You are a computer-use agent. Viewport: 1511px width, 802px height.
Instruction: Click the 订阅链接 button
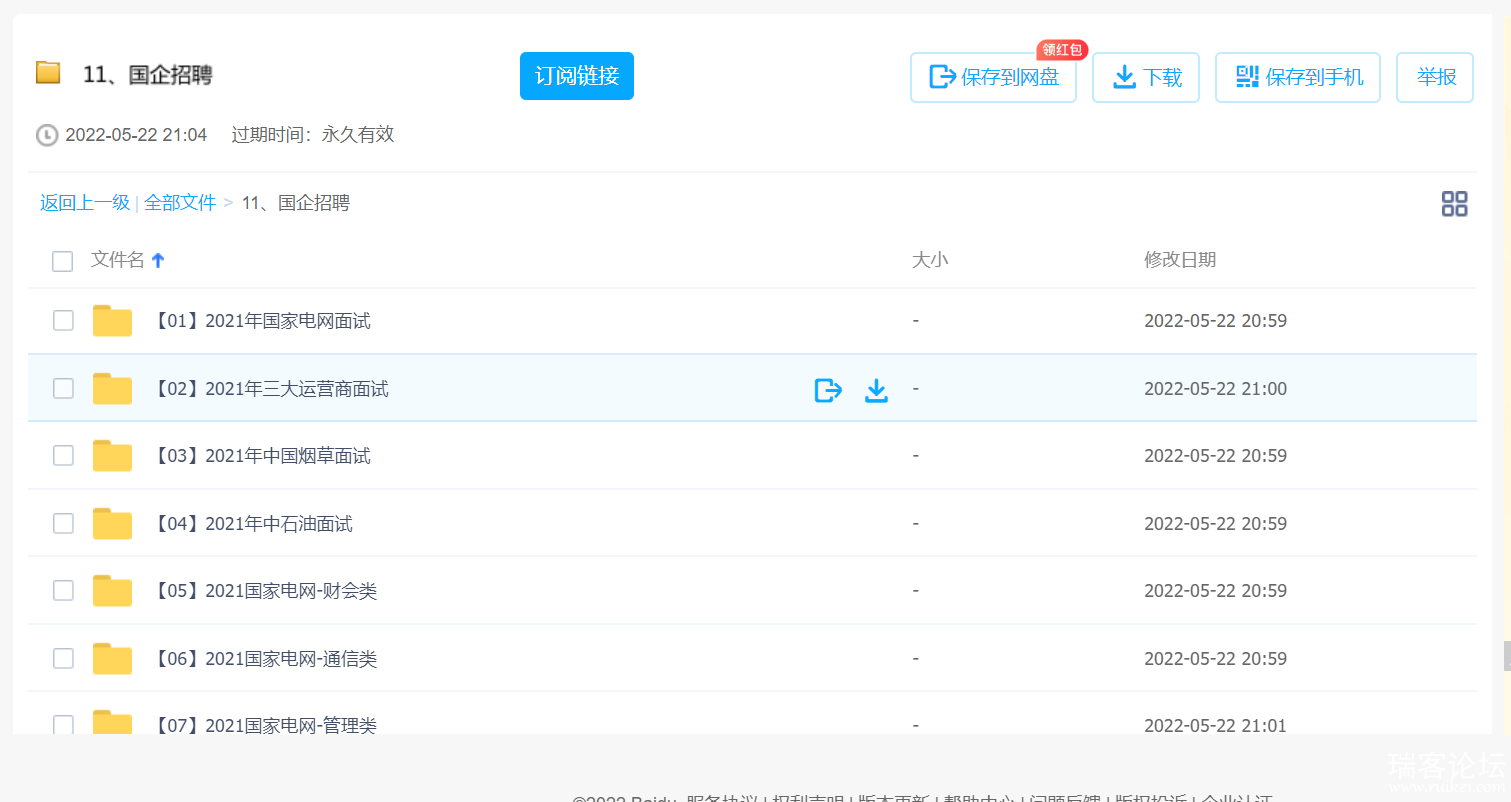tap(577, 76)
